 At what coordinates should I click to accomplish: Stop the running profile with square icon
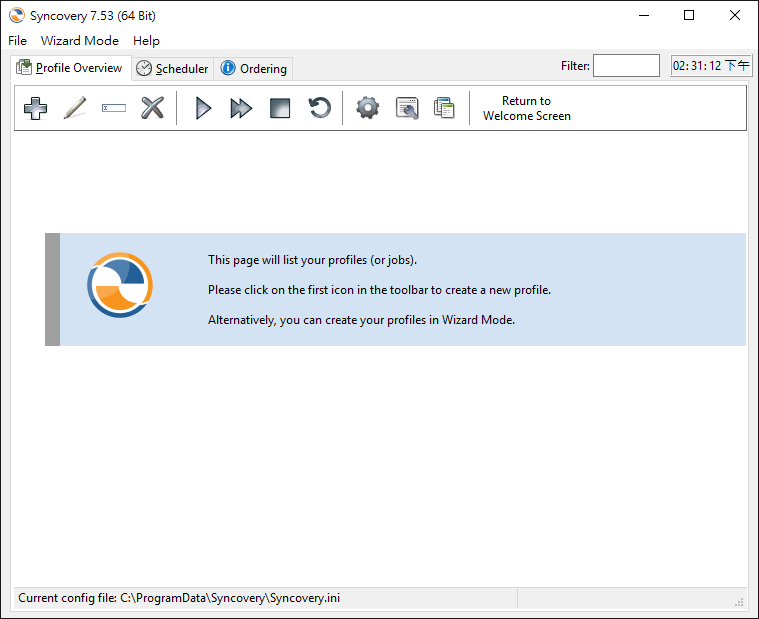click(x=280, y=108)
